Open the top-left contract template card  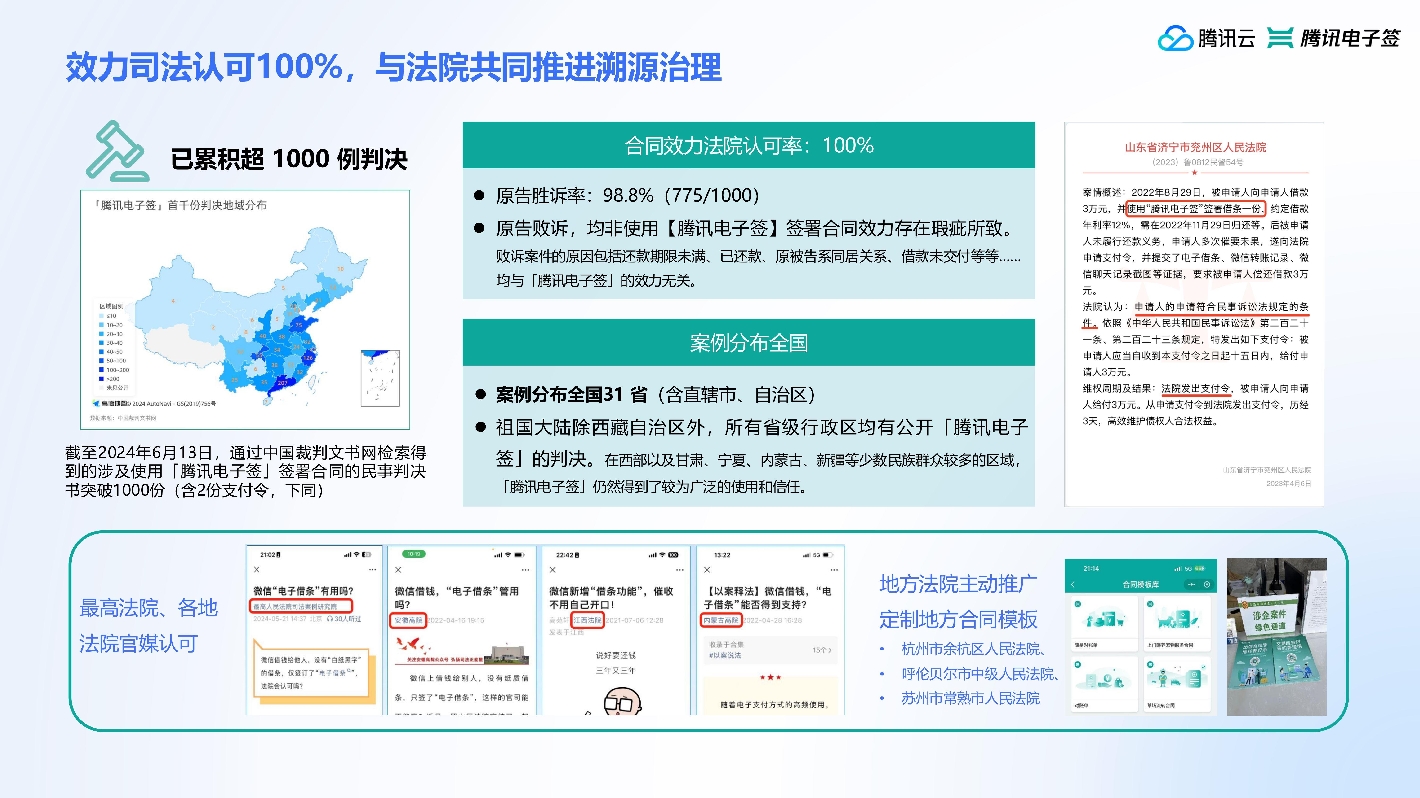(x=1102, y=625)
